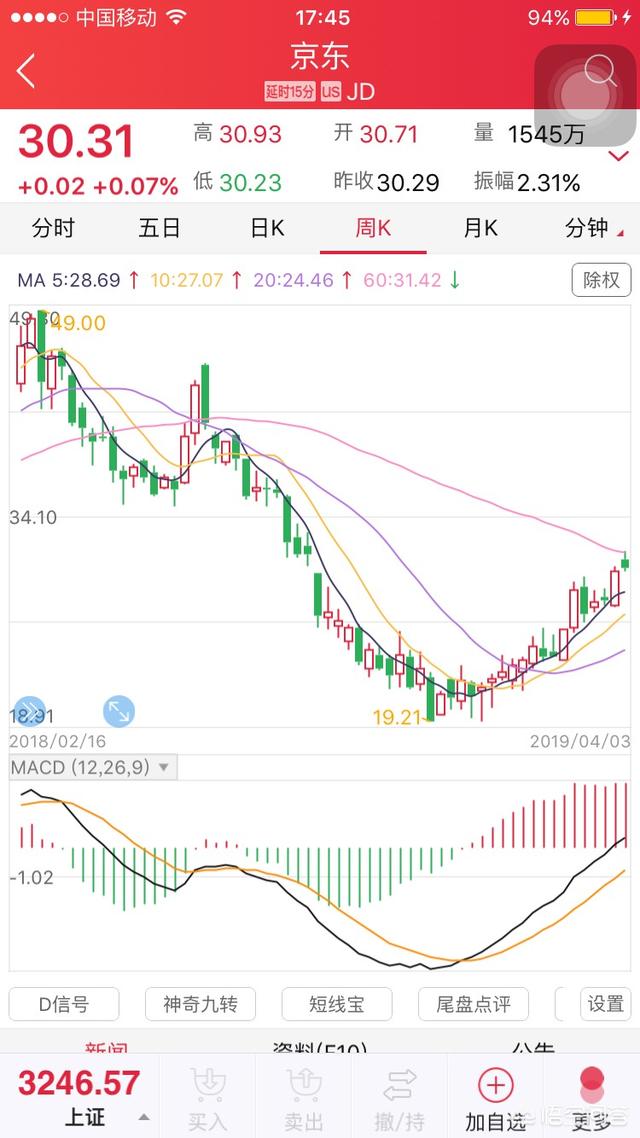Switch to the 日K tab

click(267, 228)
